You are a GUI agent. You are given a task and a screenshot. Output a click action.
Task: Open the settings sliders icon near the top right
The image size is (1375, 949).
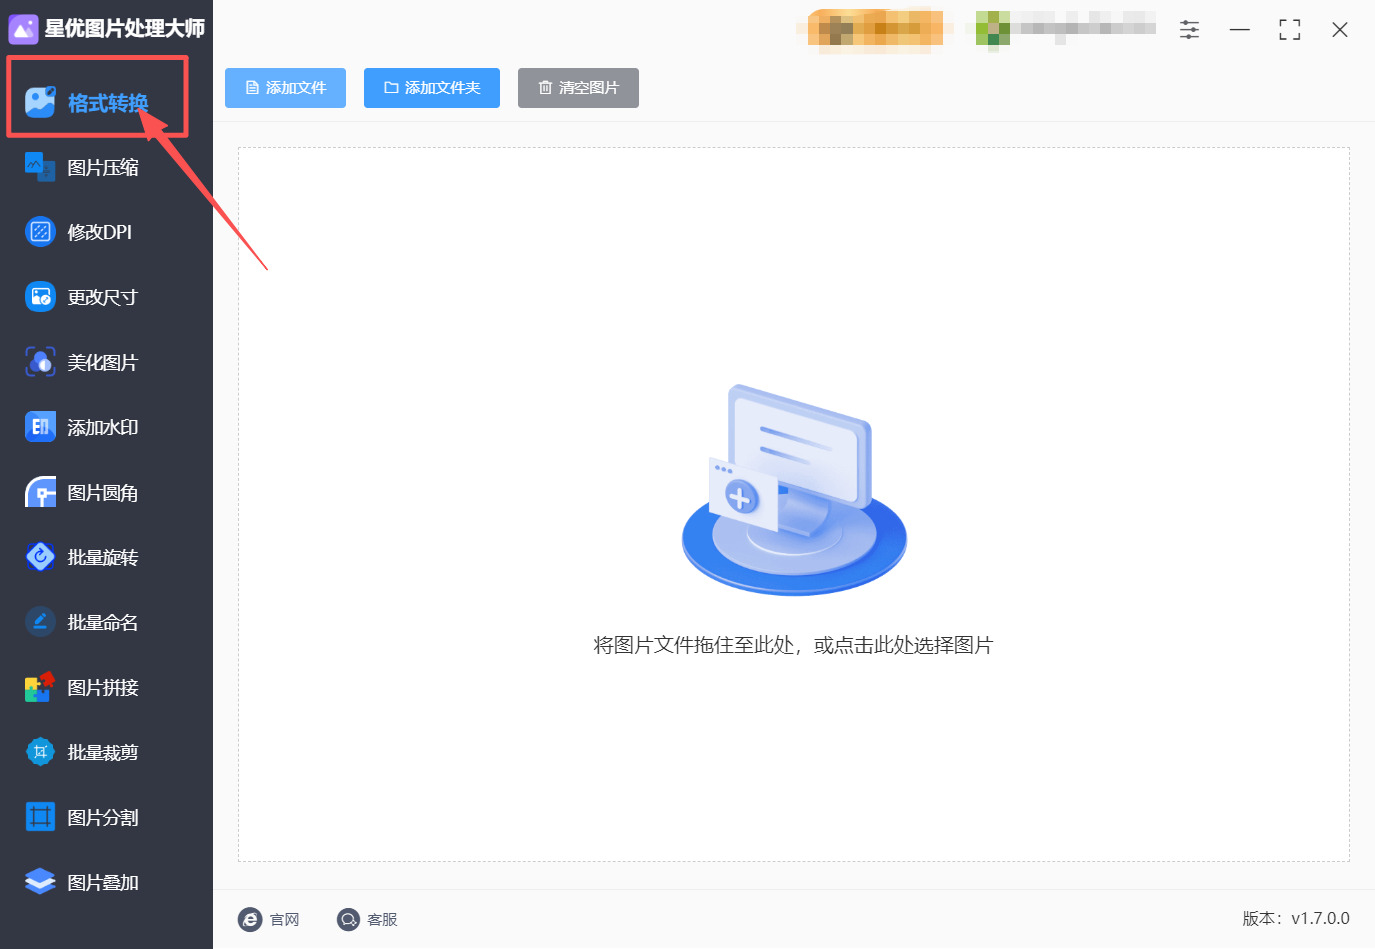(x=1189, y=30)
